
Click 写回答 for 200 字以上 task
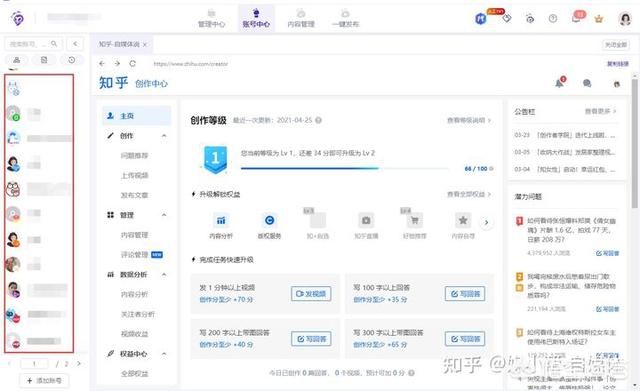[x=311, y=339]
